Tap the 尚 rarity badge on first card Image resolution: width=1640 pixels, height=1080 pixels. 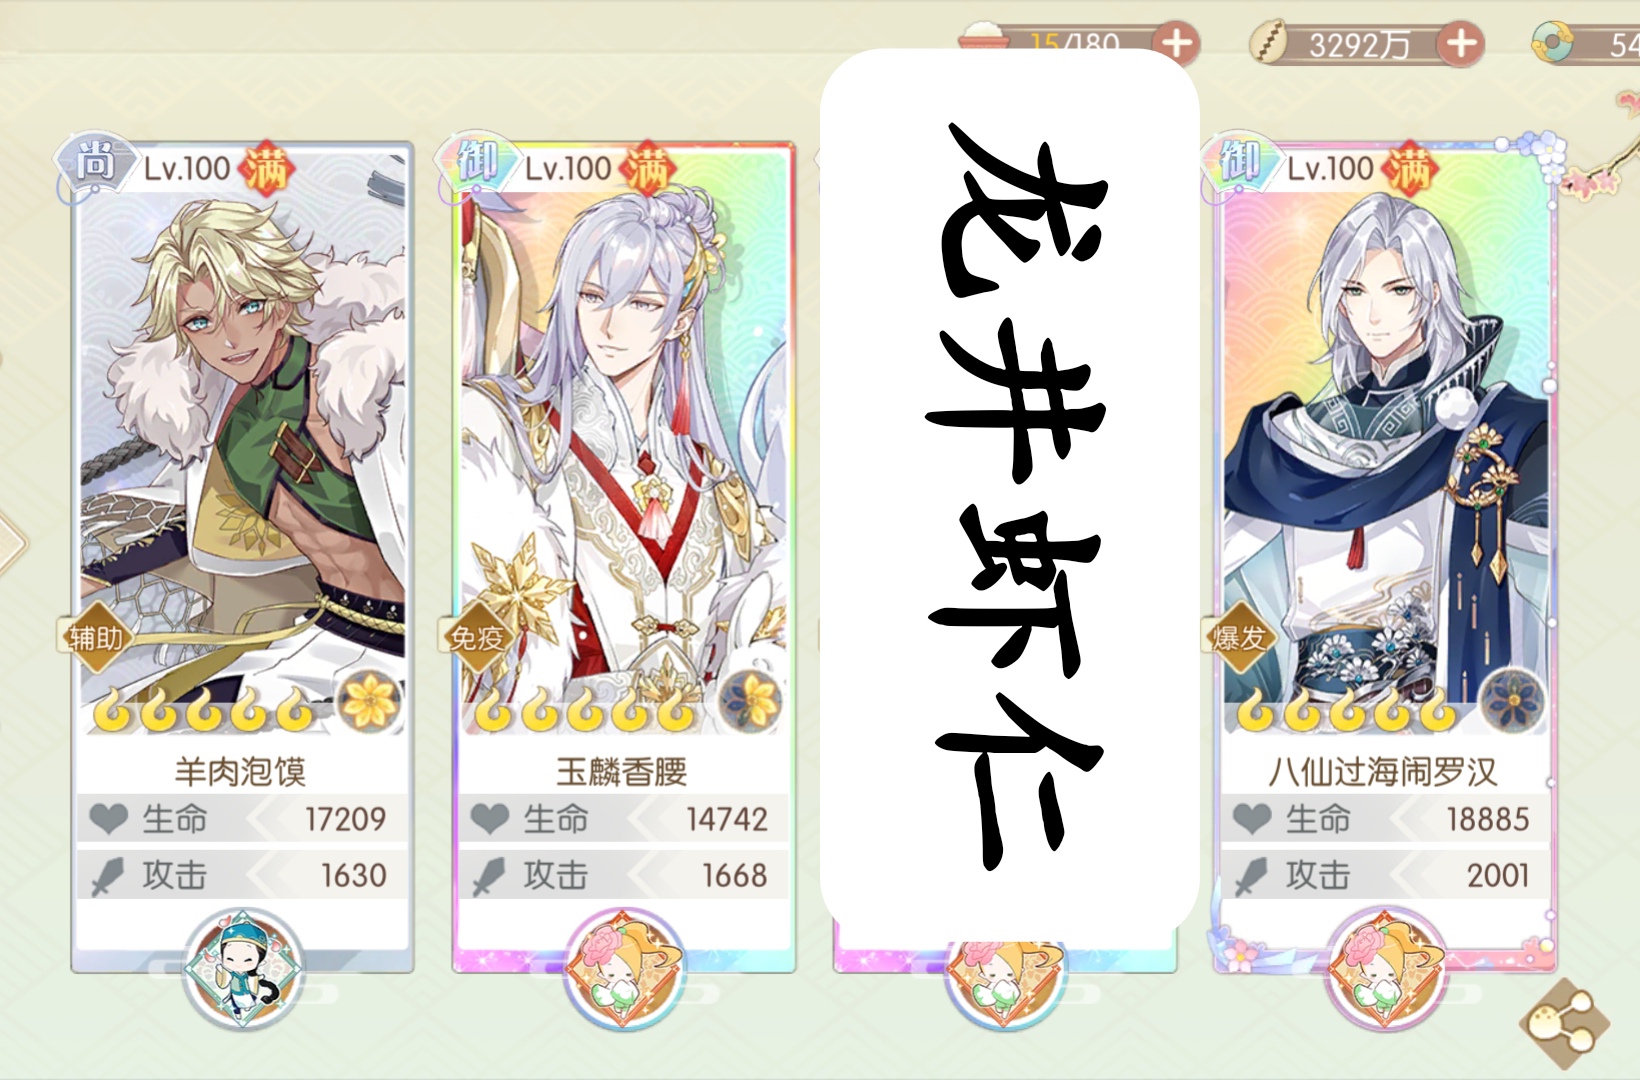pos(96,163)
